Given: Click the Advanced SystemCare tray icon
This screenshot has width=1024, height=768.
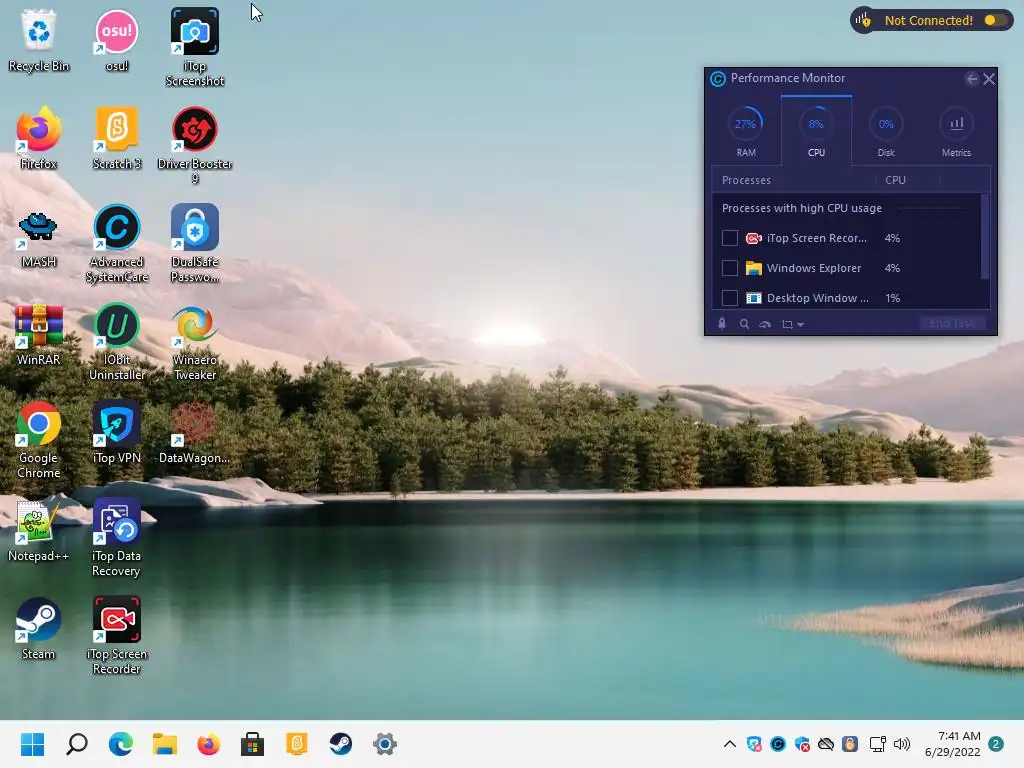Looking at the screenshot, I should (x=778, y=744).
